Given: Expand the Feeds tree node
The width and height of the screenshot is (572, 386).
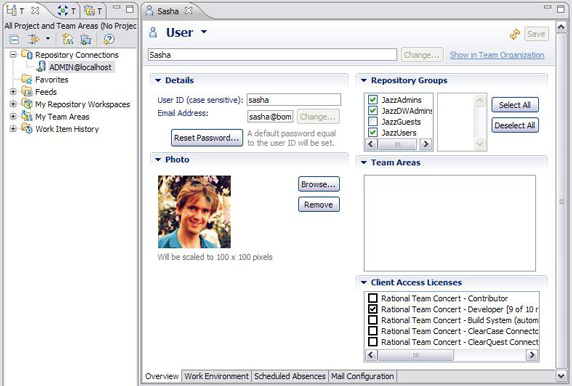Looking at the screenshot, I should pyautogui.click(x=13, y=92).
